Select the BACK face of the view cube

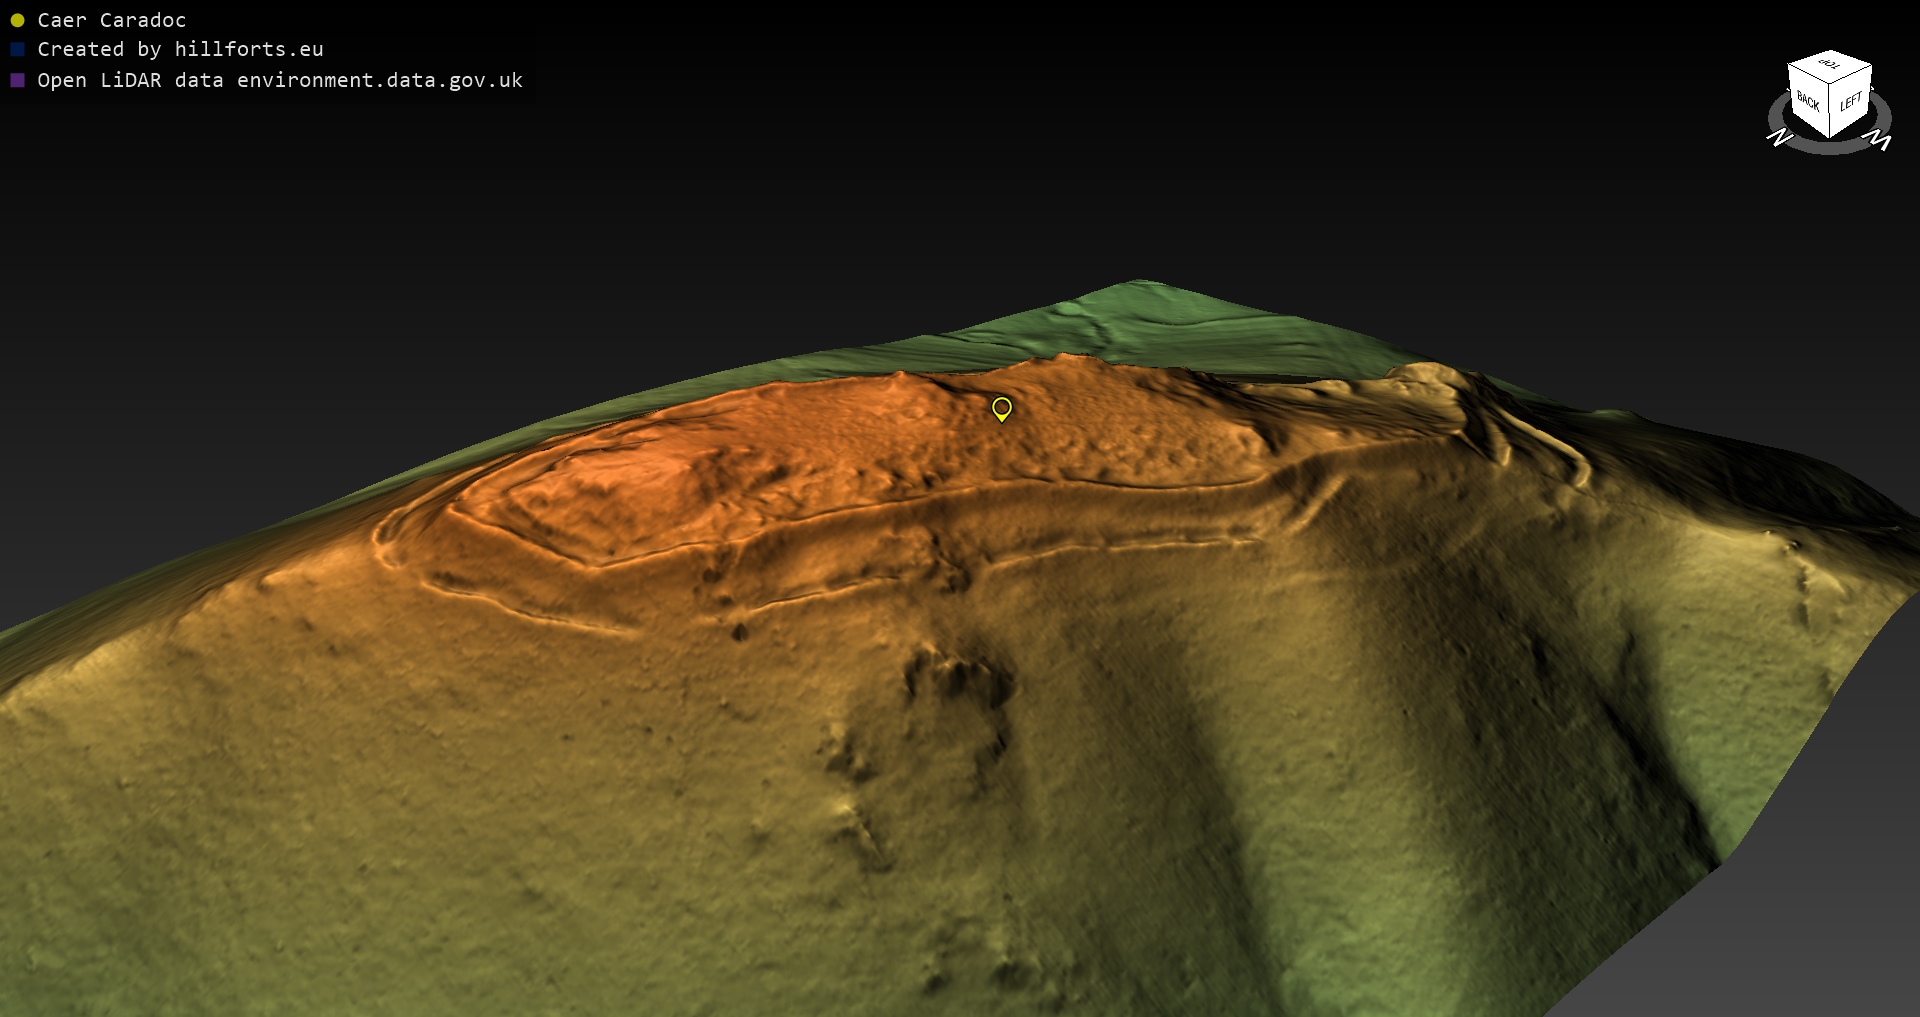click(1808, 101)
